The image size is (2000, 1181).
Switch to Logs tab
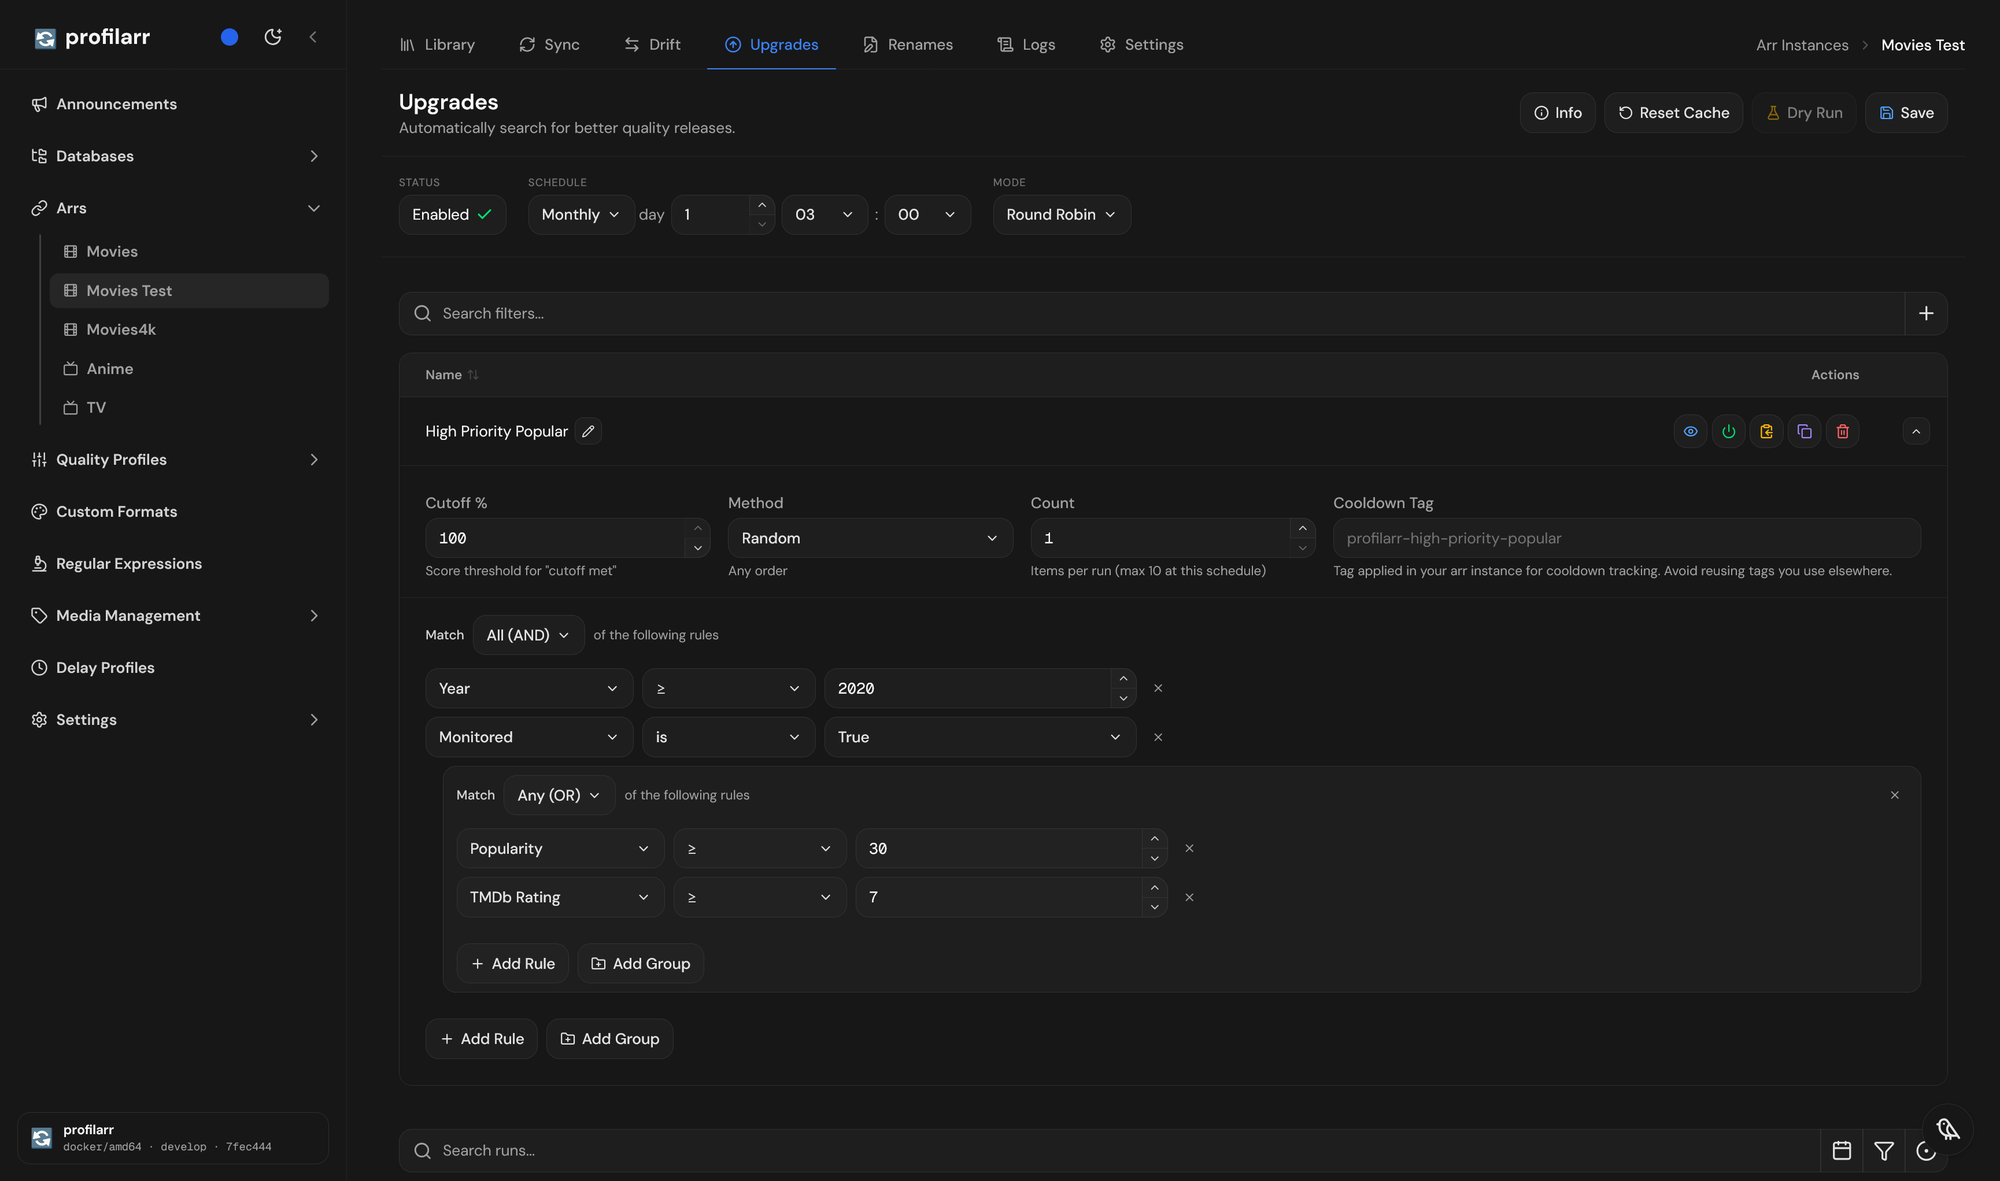click(x=1026, y=44)
